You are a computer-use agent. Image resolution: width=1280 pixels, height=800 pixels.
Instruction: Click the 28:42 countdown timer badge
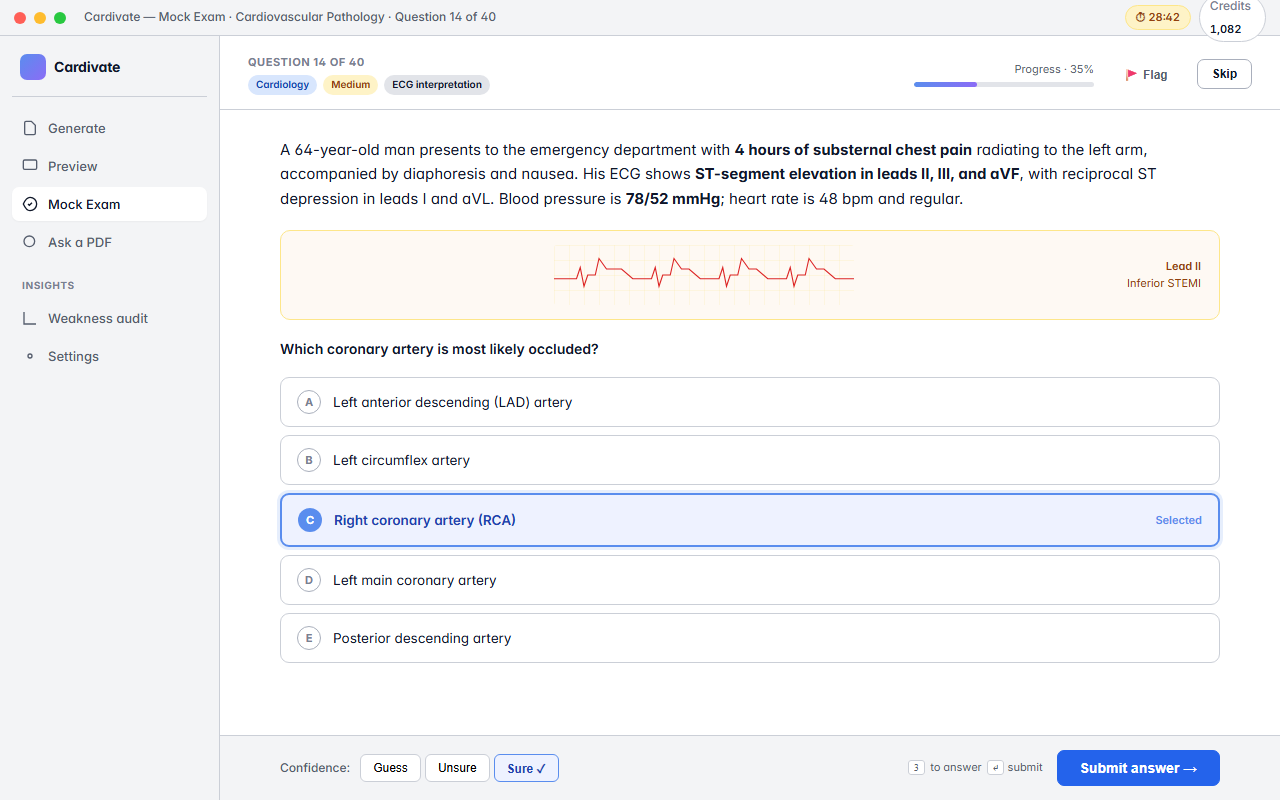tap(1158, 17)
